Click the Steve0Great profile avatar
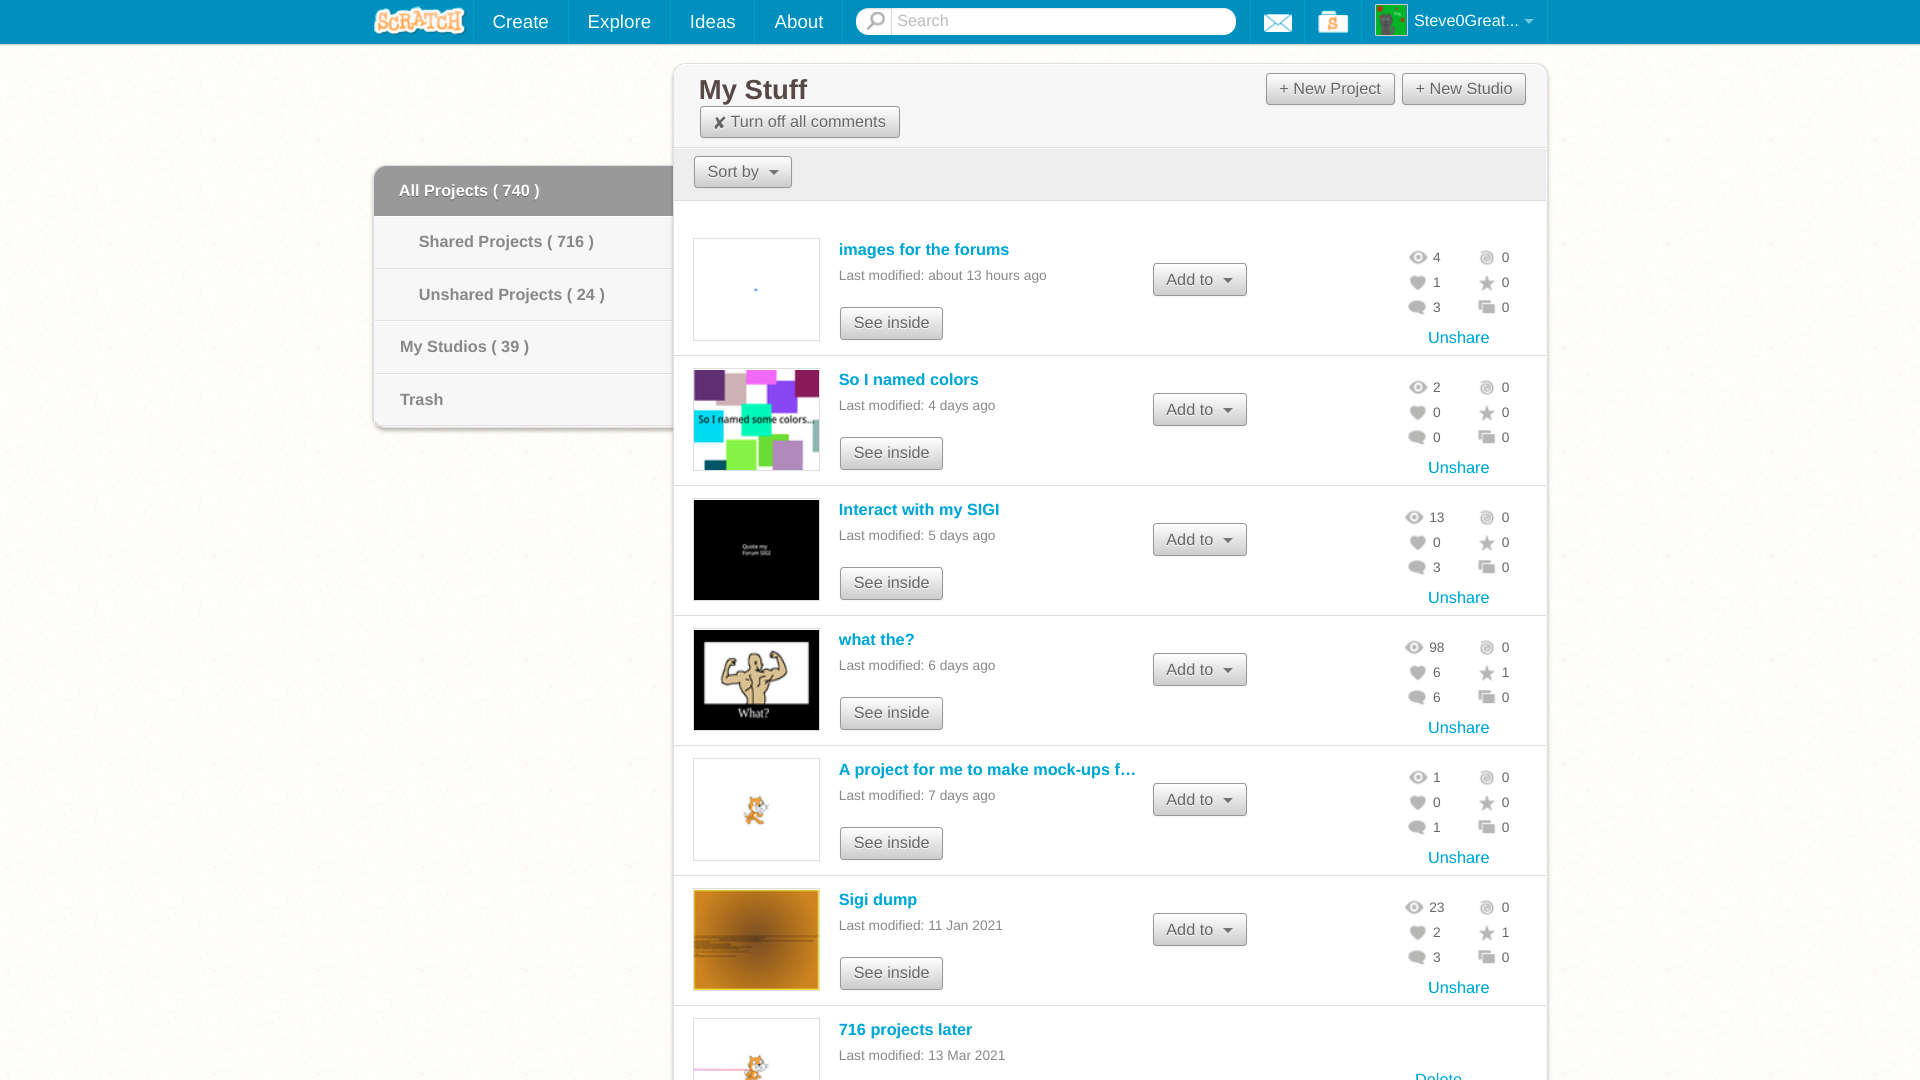1920x1080 pixels. coord(1391,20)
